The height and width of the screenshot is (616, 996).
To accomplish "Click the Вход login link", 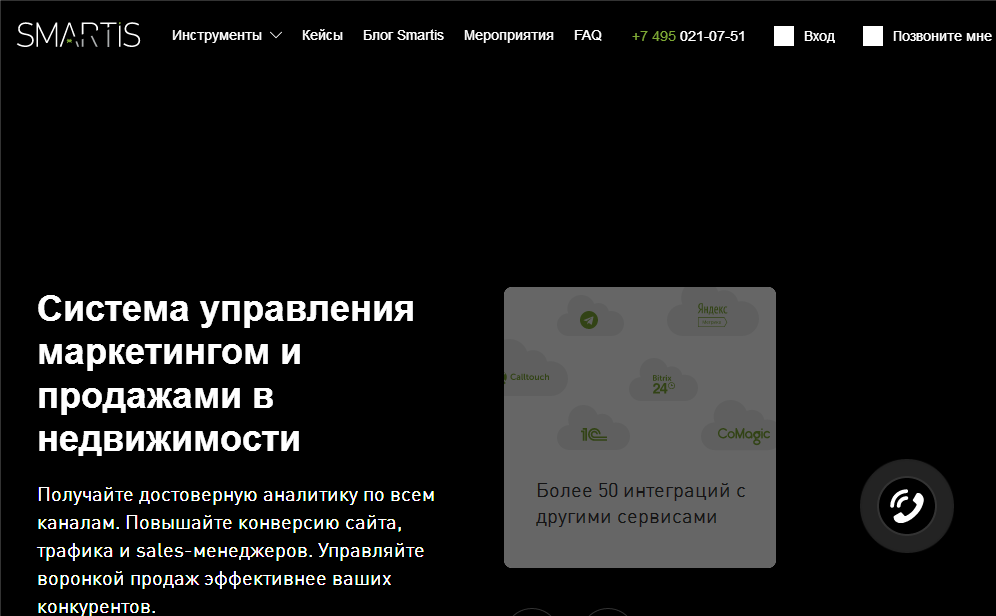I will click(819, 36).
